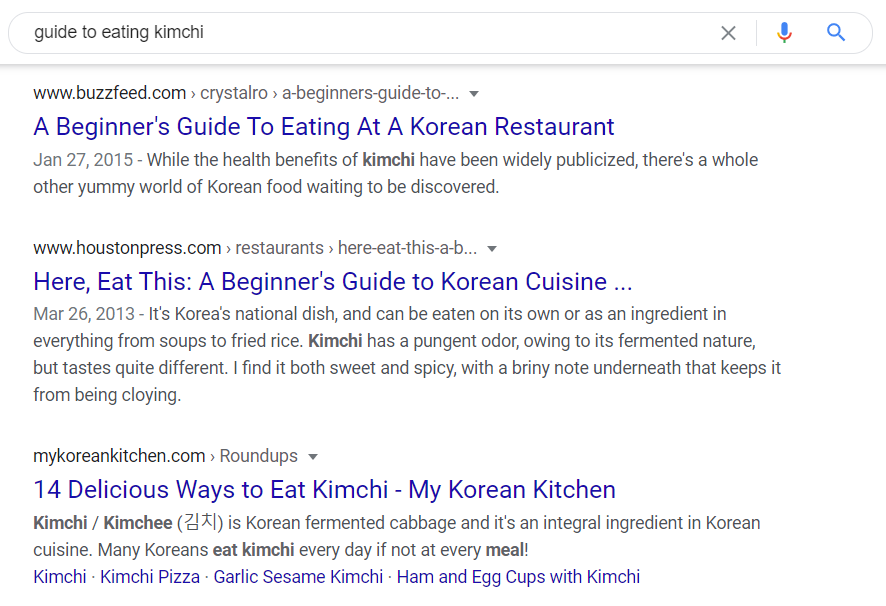Open 14 Delicious Ways to Eat Kimchi
886x606 pixels.
[x=325, y=489]
